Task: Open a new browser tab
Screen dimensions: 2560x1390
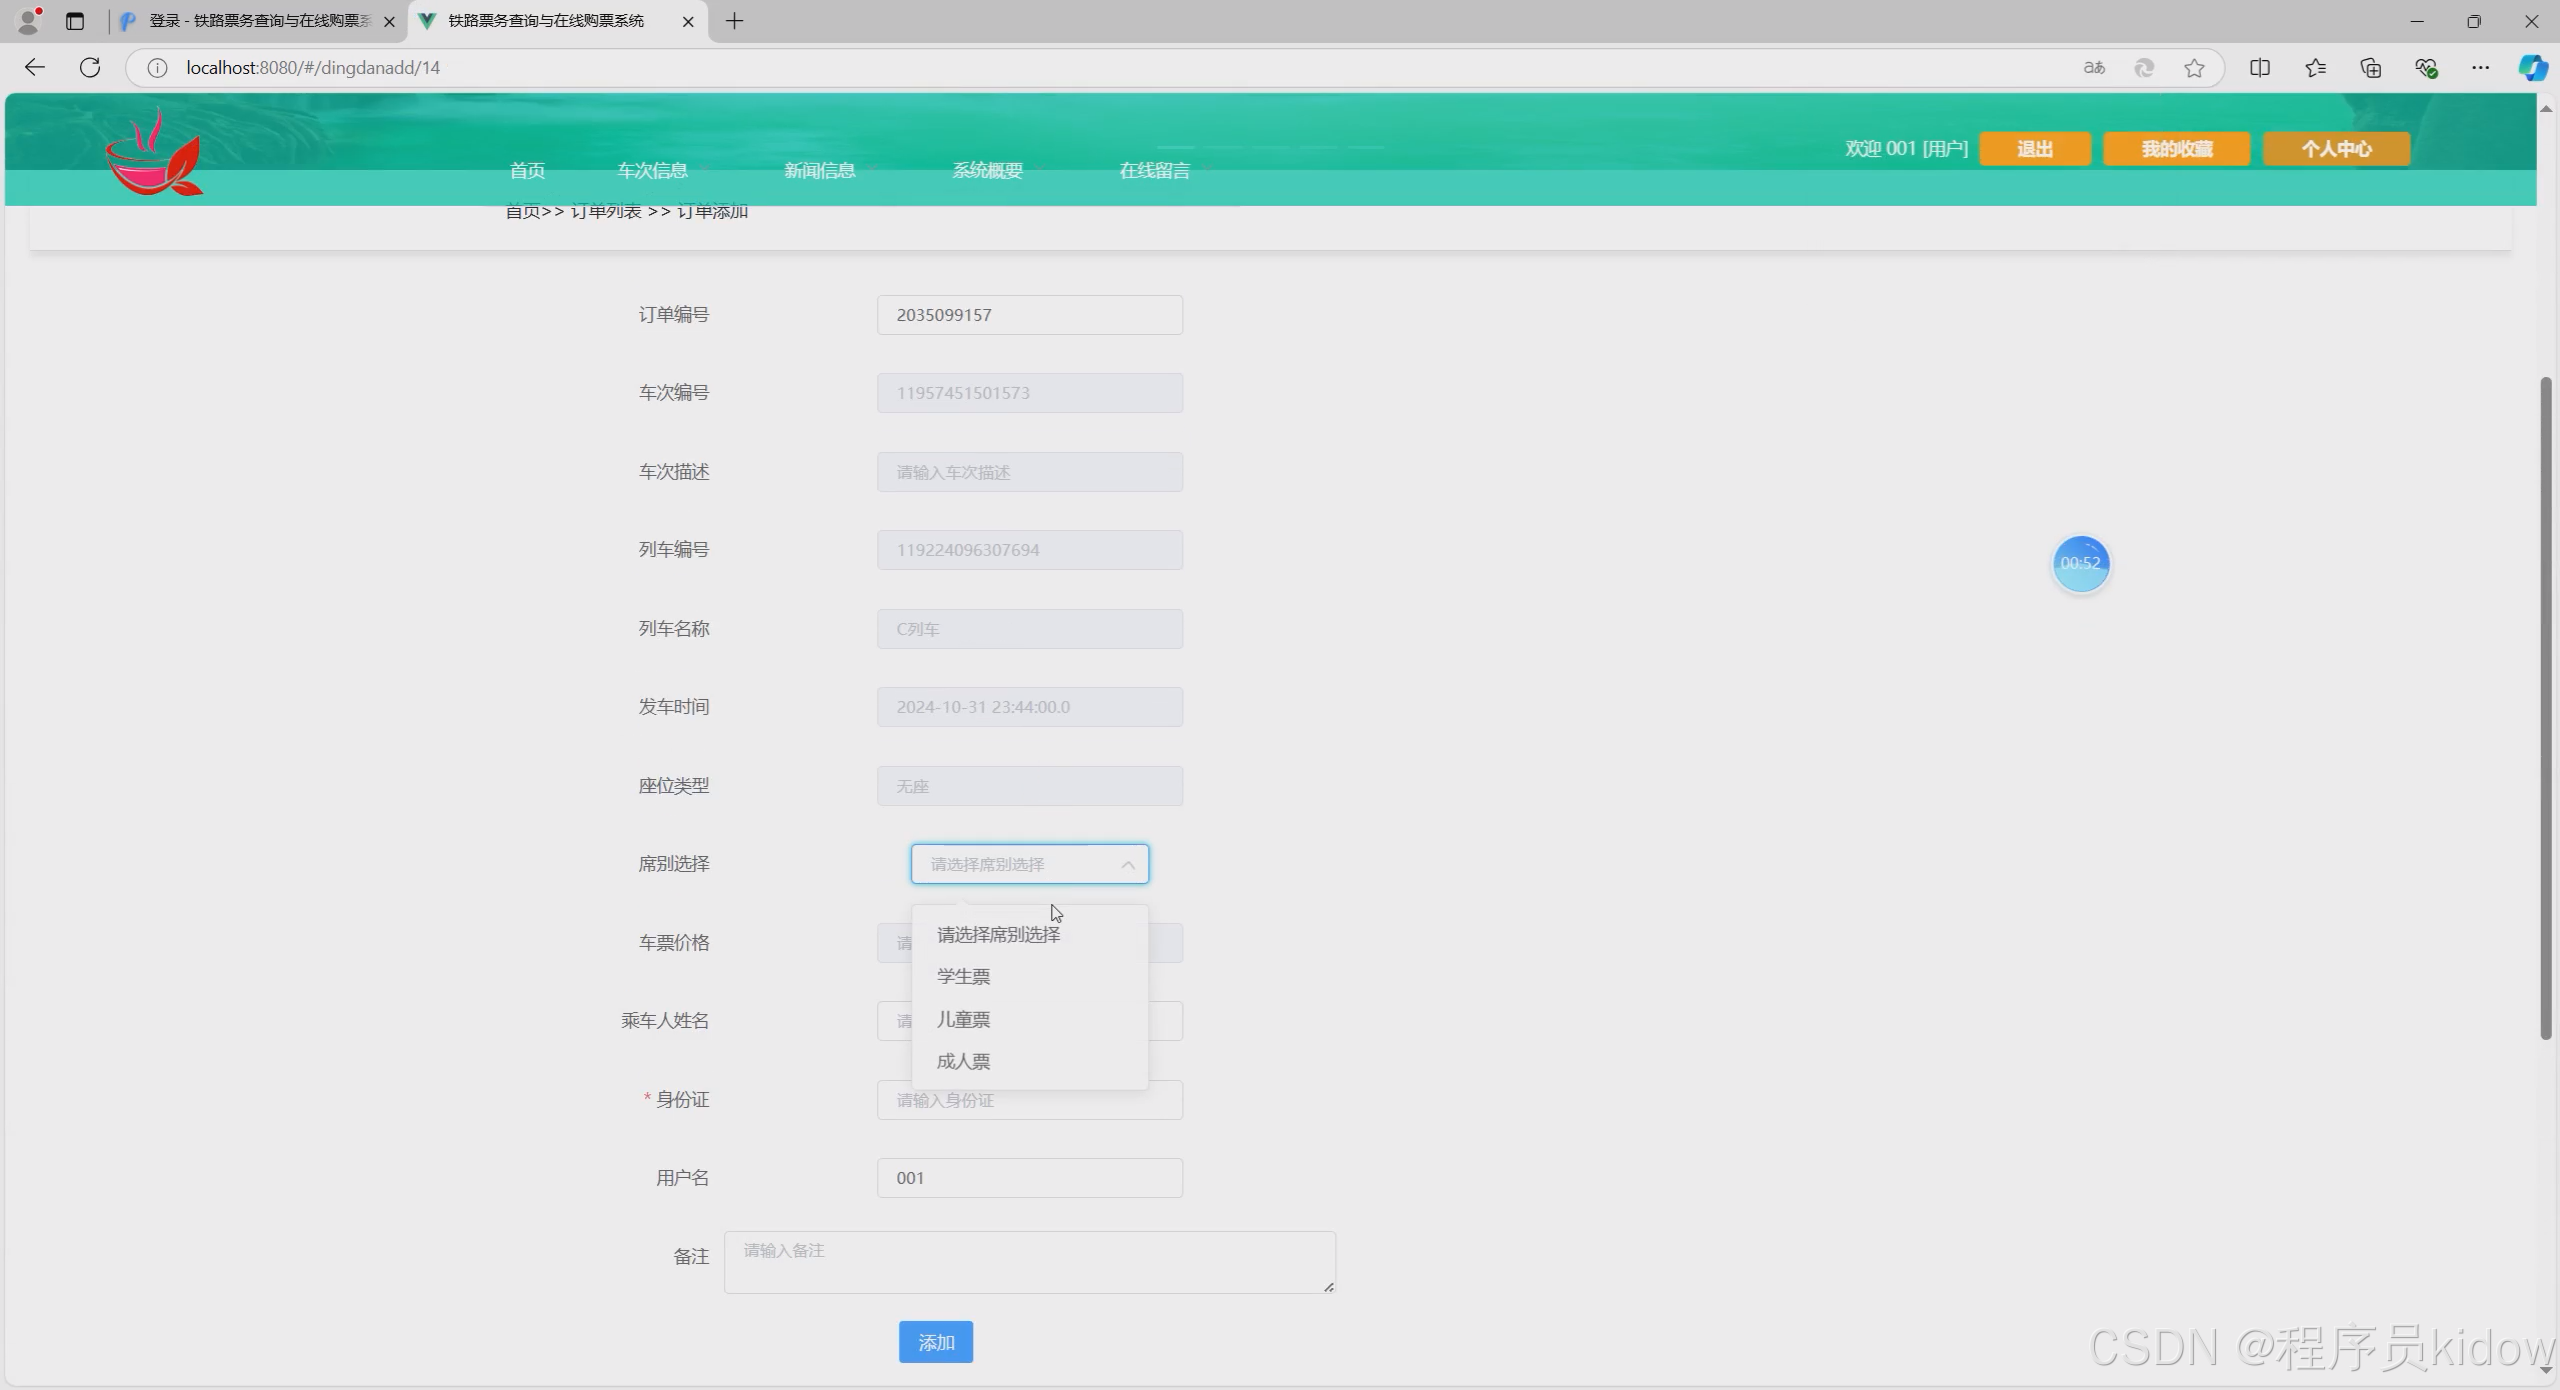Action: pos(735,20)
